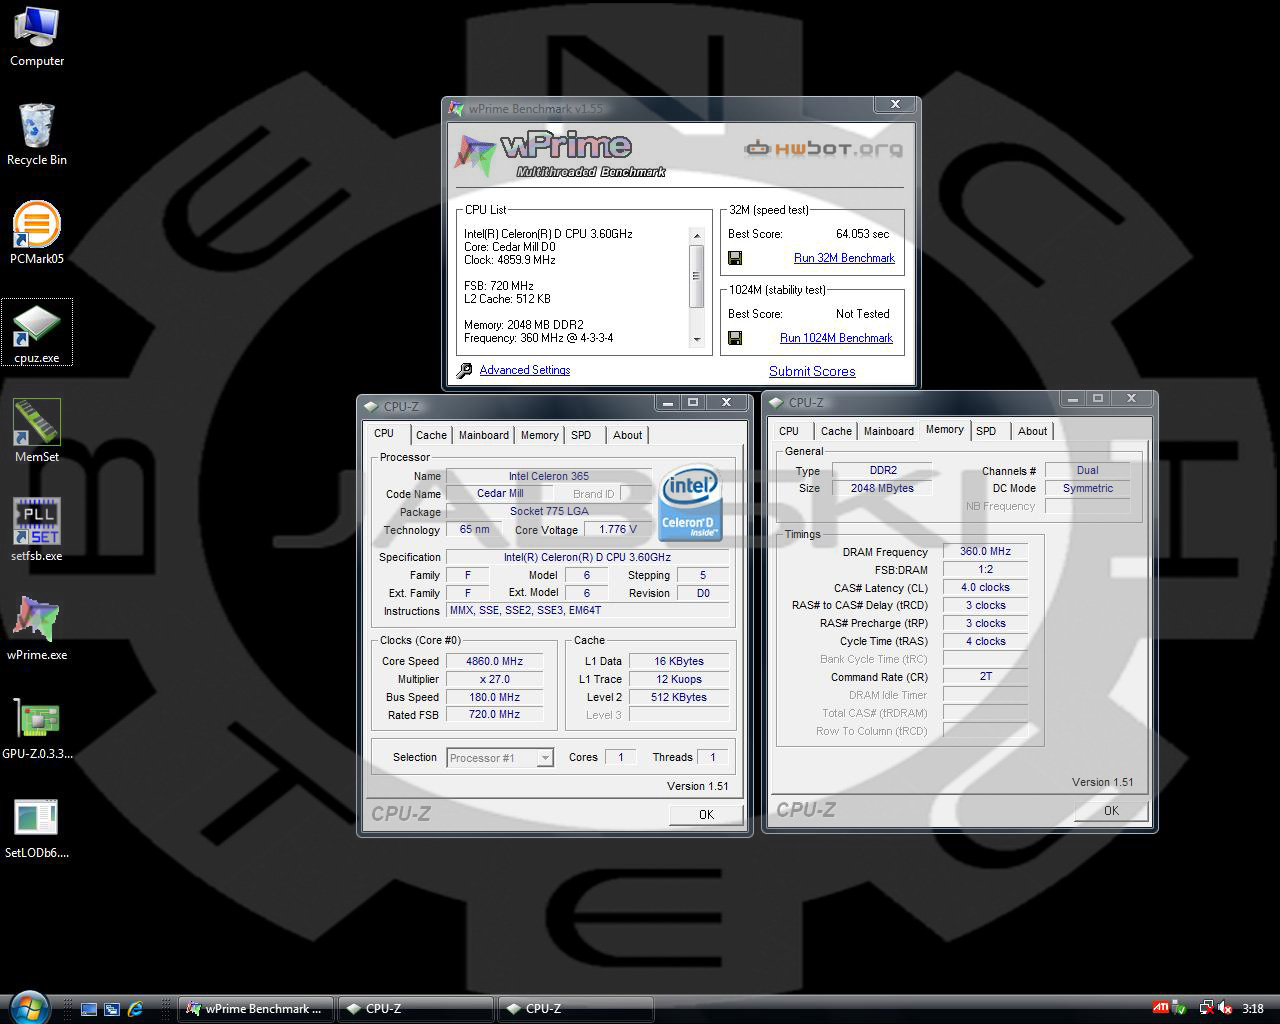This screenshot has height=1024, width=1280.
Task: Click the Rated FSB 720.0 MHz value
Action: pos(495,714)
